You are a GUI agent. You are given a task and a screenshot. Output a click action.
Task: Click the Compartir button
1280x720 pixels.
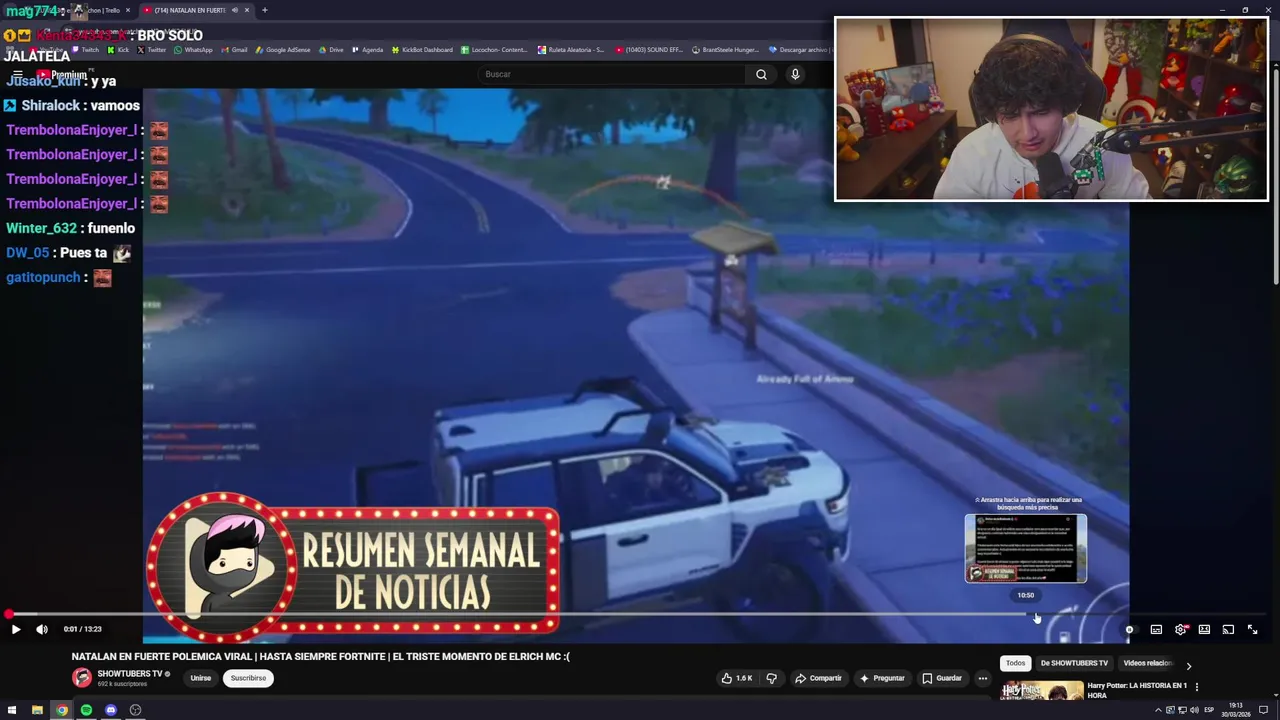818,678
